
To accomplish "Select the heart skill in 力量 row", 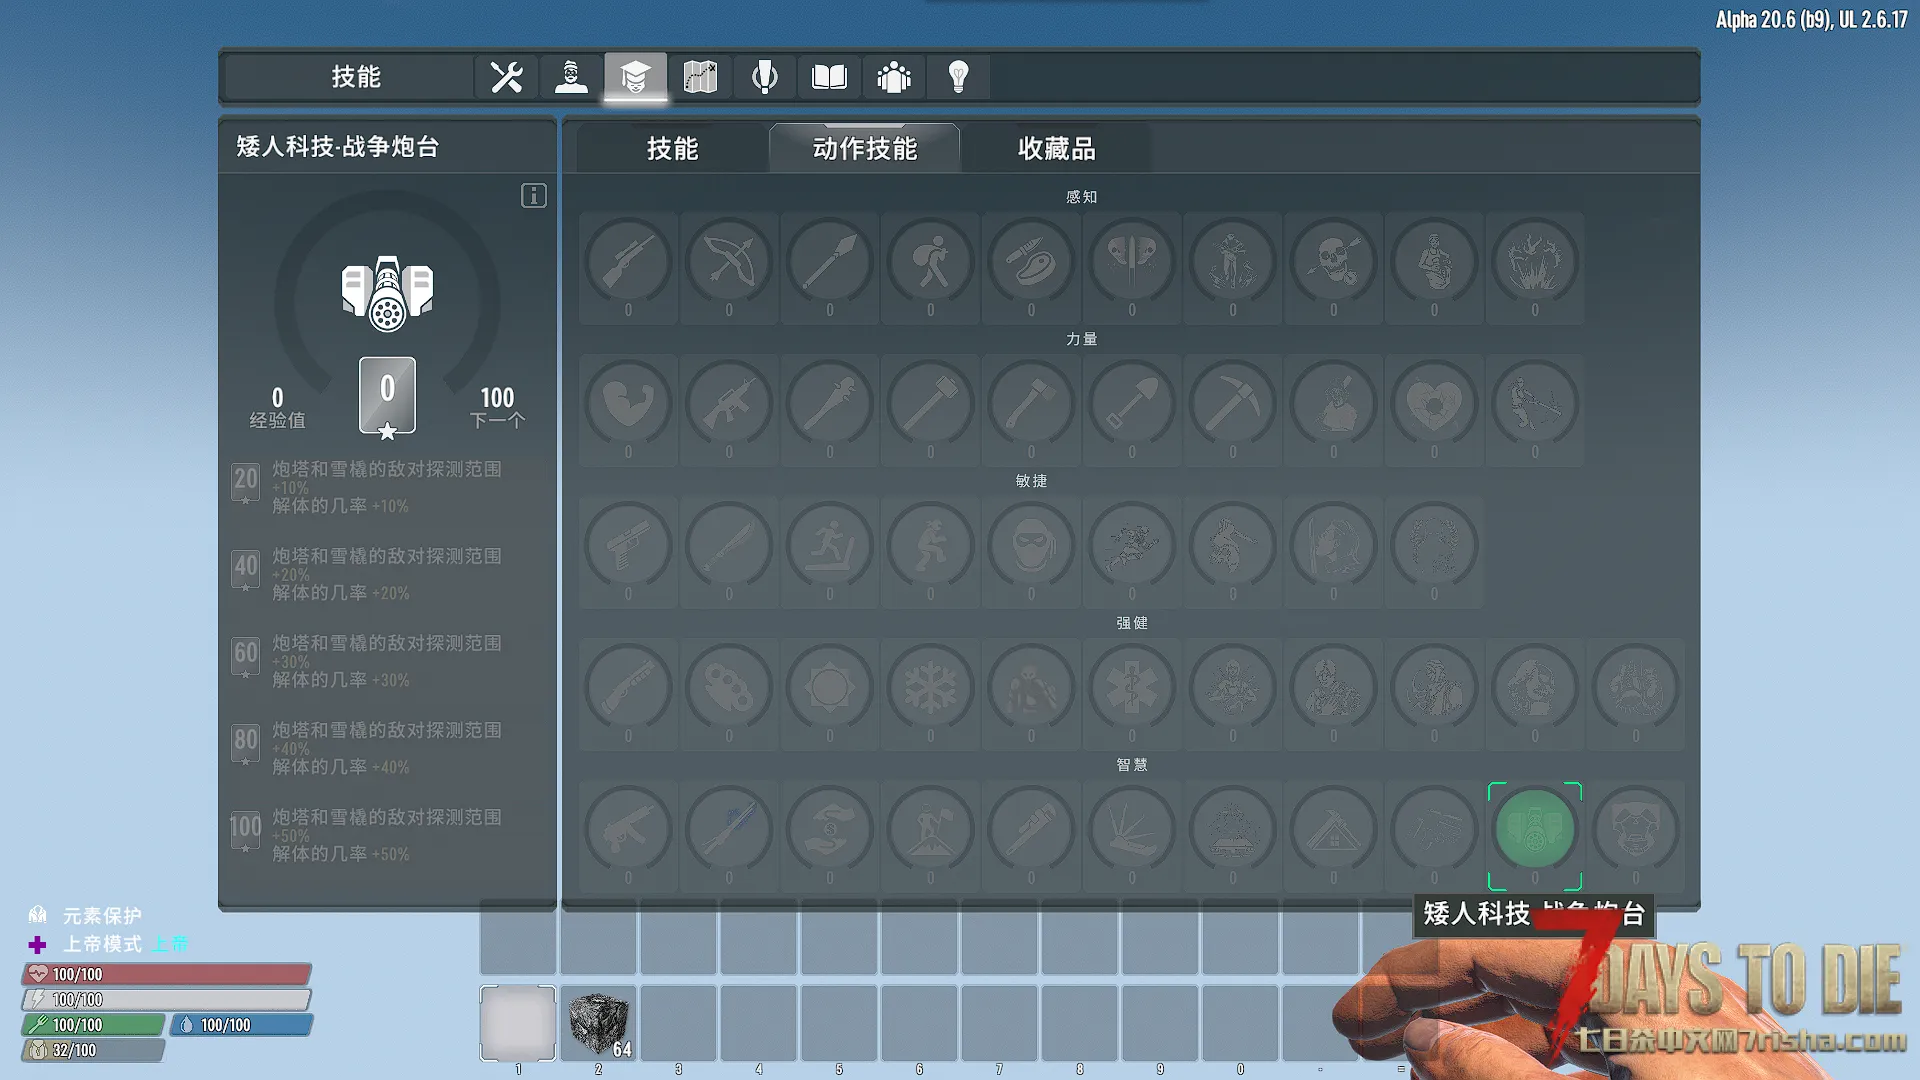I will point(1434,408).
